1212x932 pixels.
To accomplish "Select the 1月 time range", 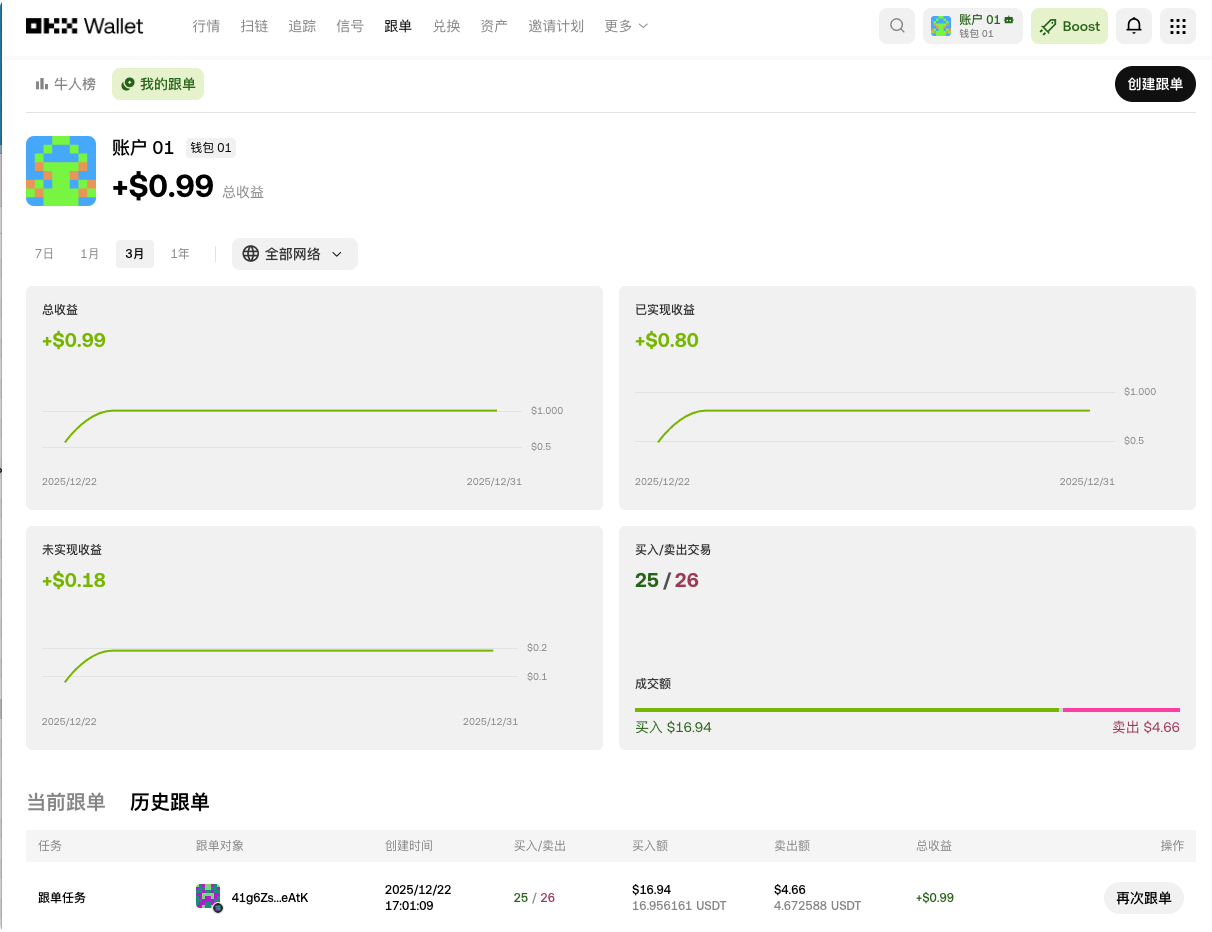I will [x=90, y=254].
